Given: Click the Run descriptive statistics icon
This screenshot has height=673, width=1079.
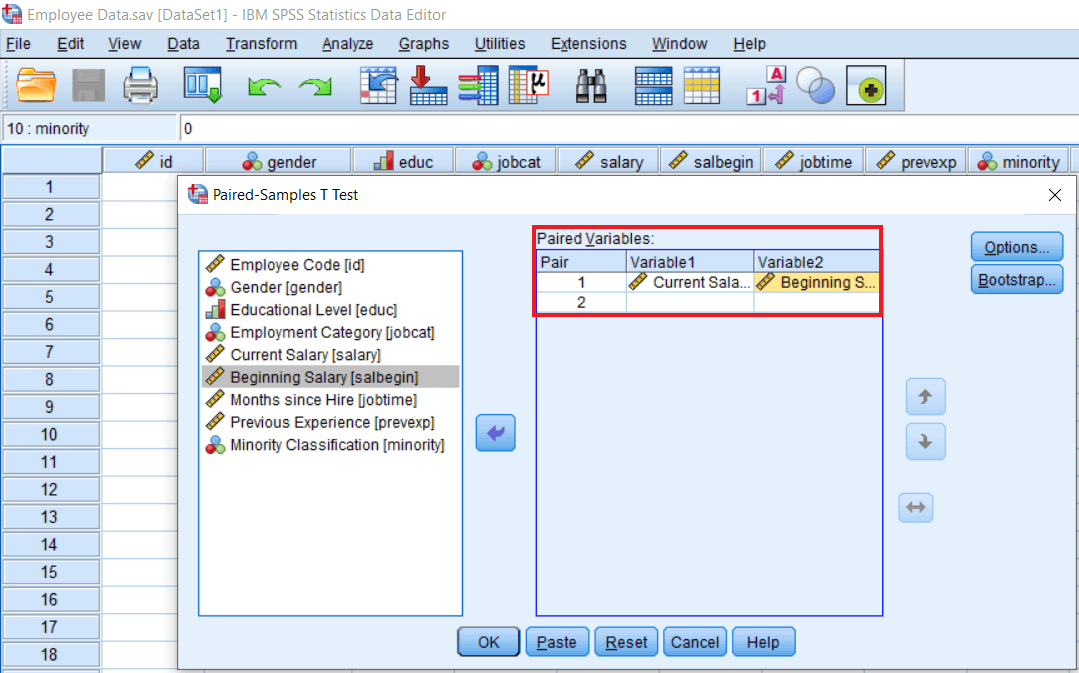Looking at the screenshot, I should [x=528, y=86].
